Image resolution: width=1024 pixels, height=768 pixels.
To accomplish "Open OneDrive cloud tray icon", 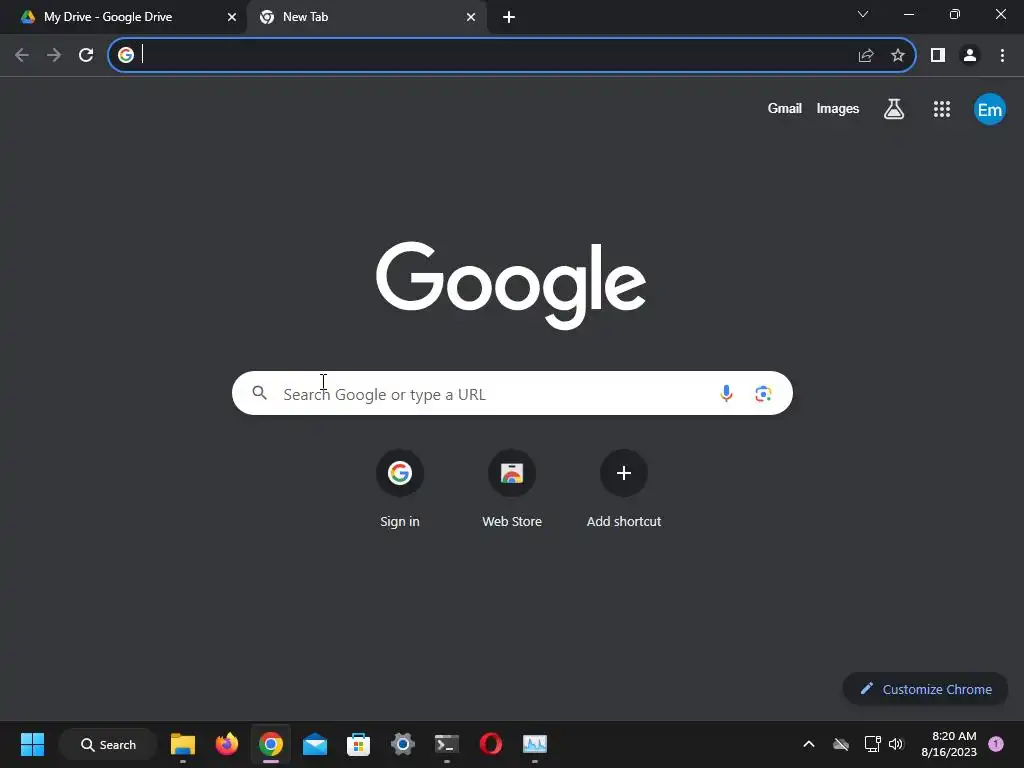I will pyautogui.click(x=841, y=744).
